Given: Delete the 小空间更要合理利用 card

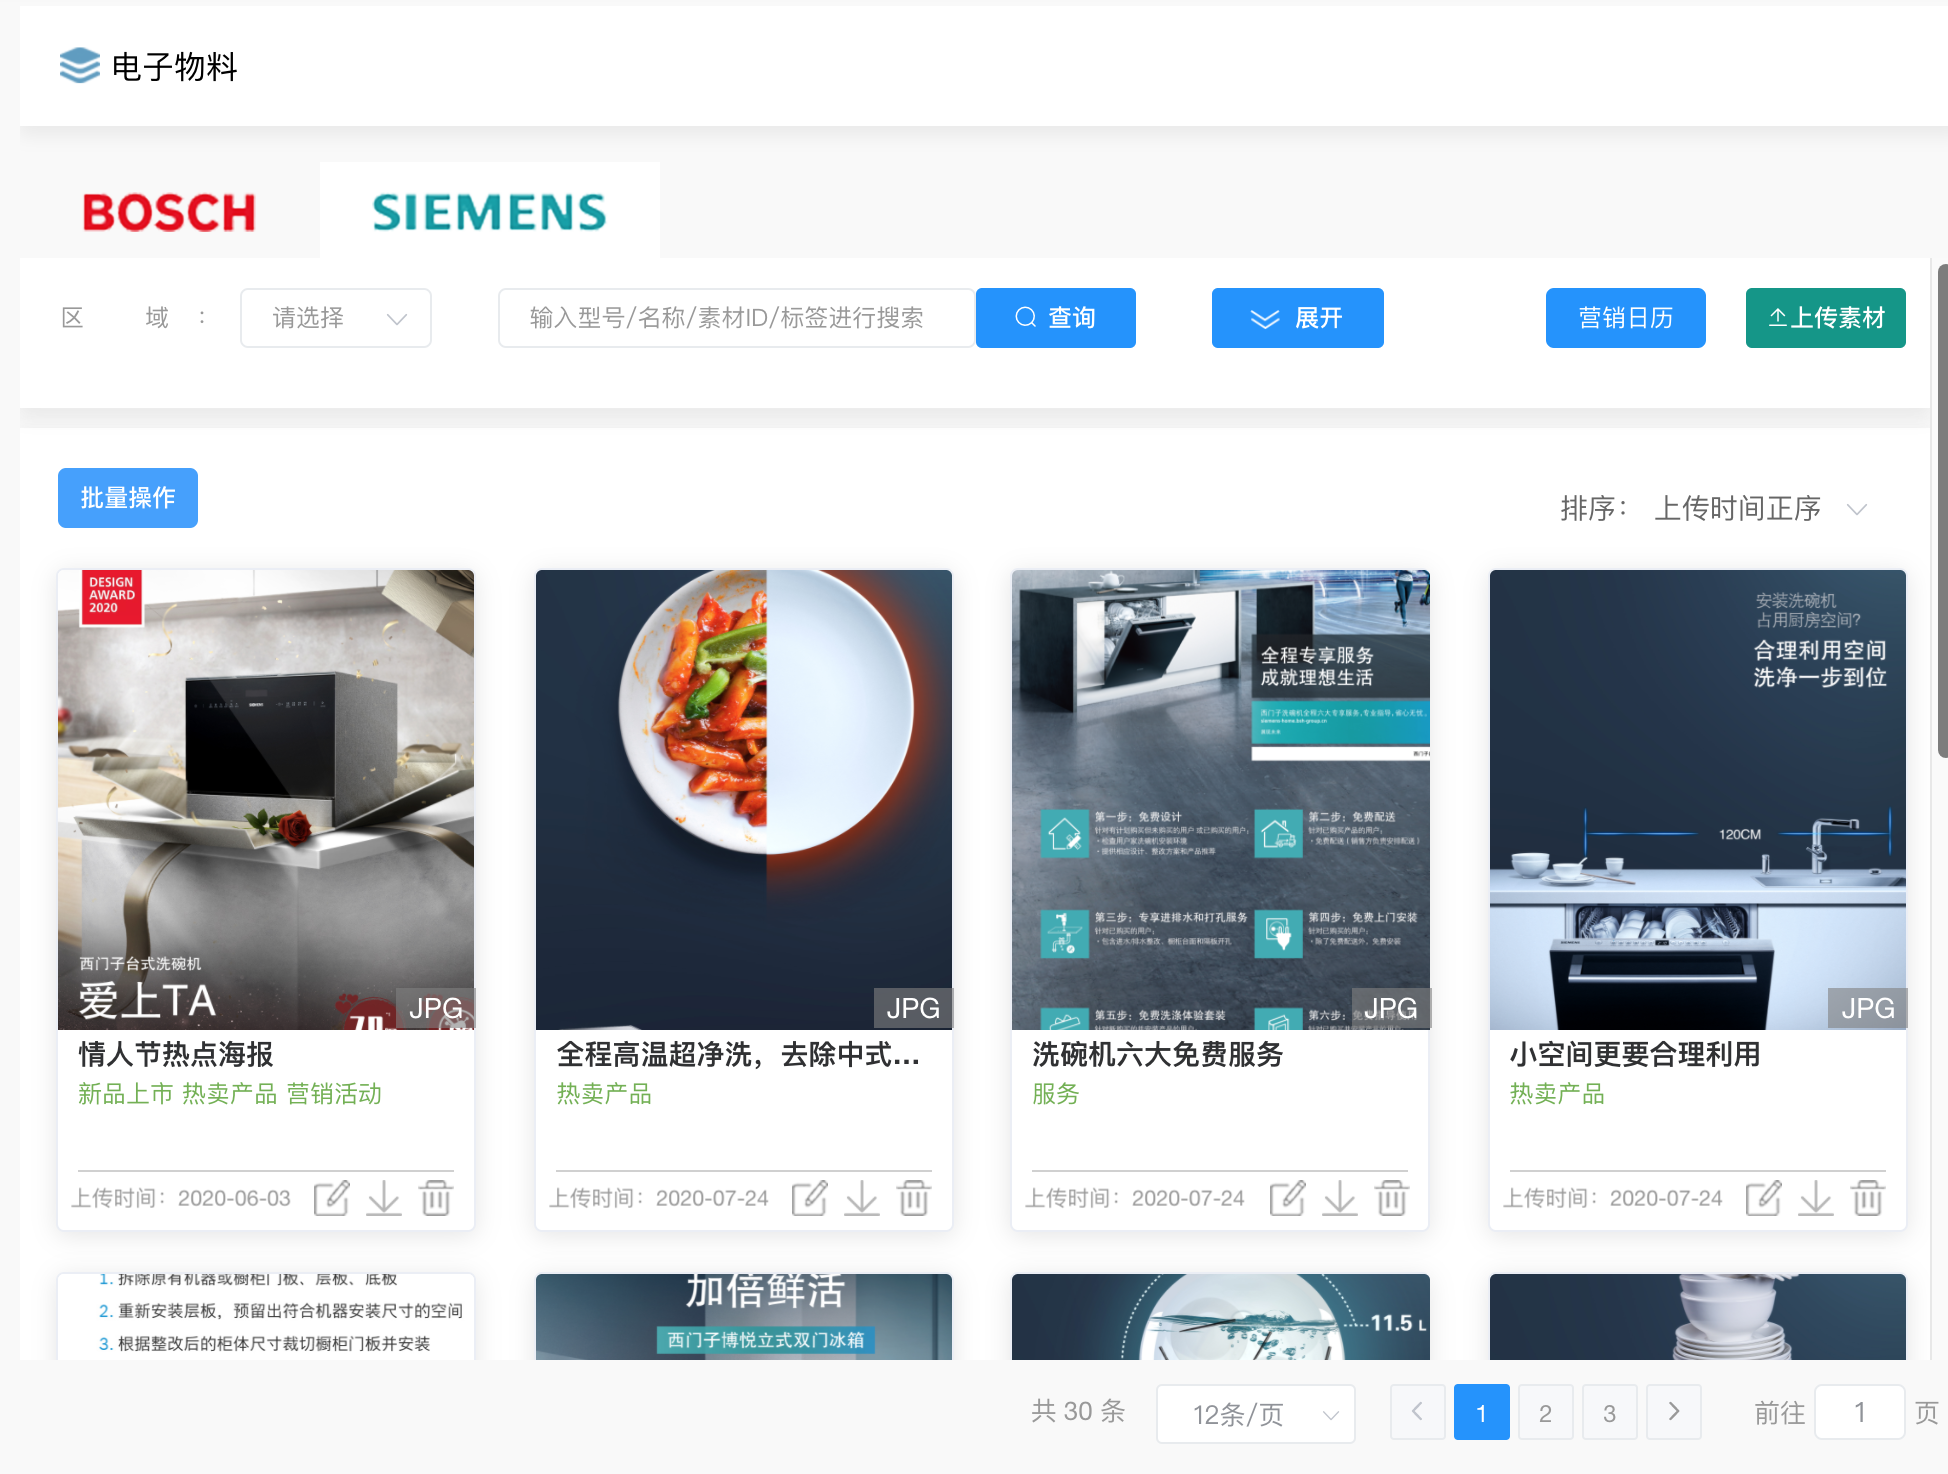Looking at the screenshot, I should [1868, 1197].
